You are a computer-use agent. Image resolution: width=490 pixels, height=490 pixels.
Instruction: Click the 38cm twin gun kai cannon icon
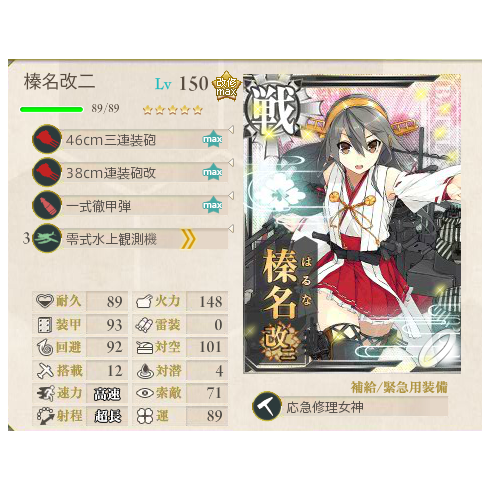[47, 172]
